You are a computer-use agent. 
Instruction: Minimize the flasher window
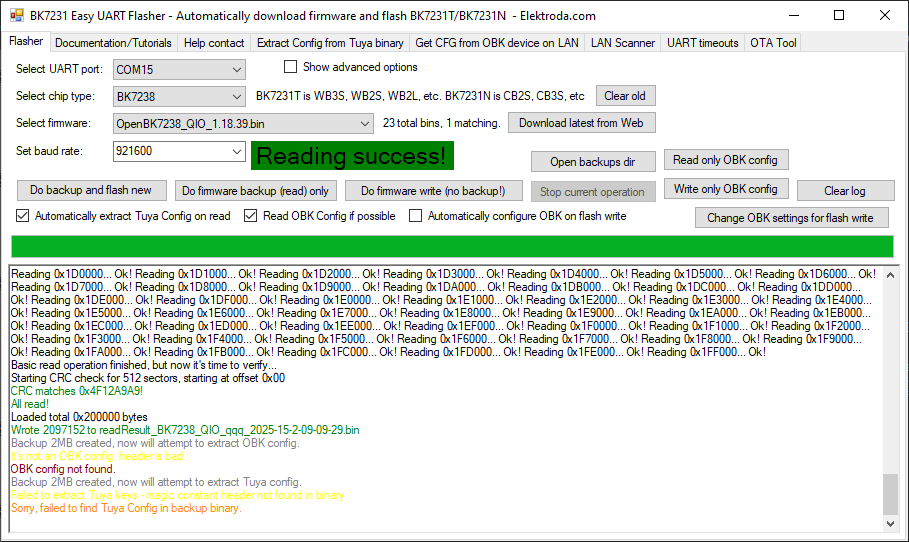point(794,16)
